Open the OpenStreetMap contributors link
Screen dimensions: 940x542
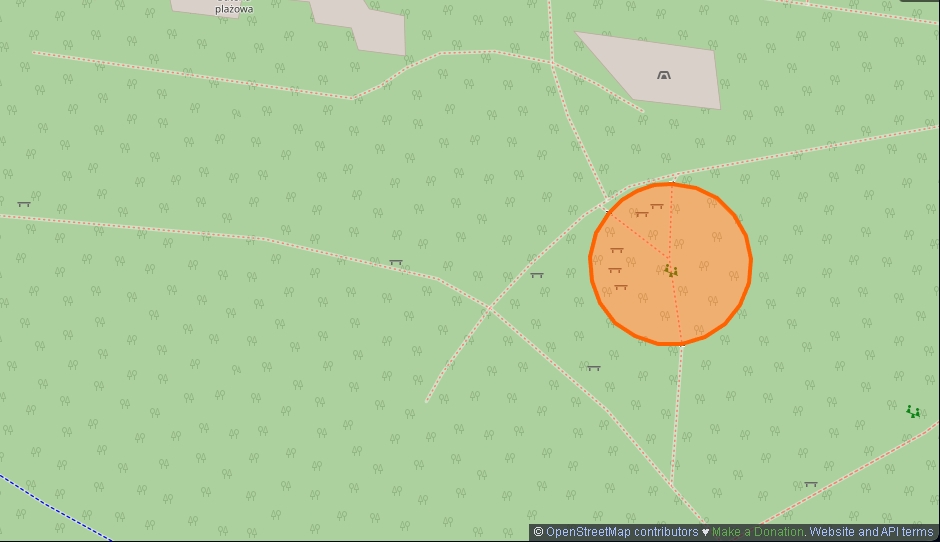coord(622,532)
